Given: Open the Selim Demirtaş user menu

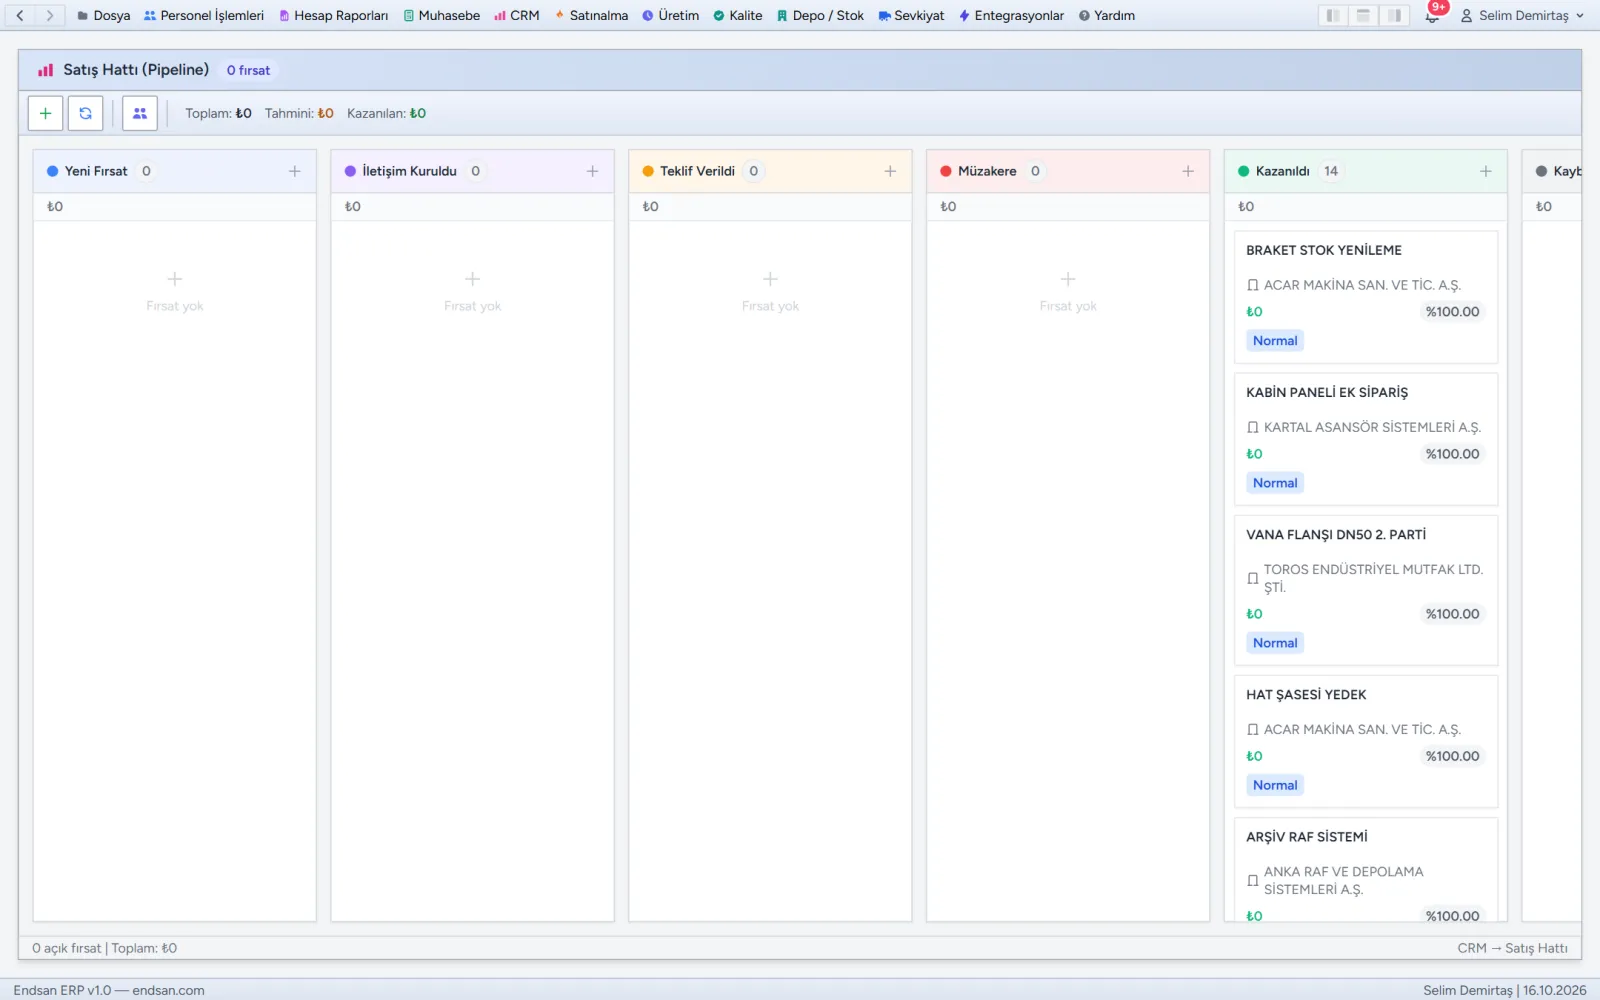Looking at the screenshot, I should [1522, 16].
